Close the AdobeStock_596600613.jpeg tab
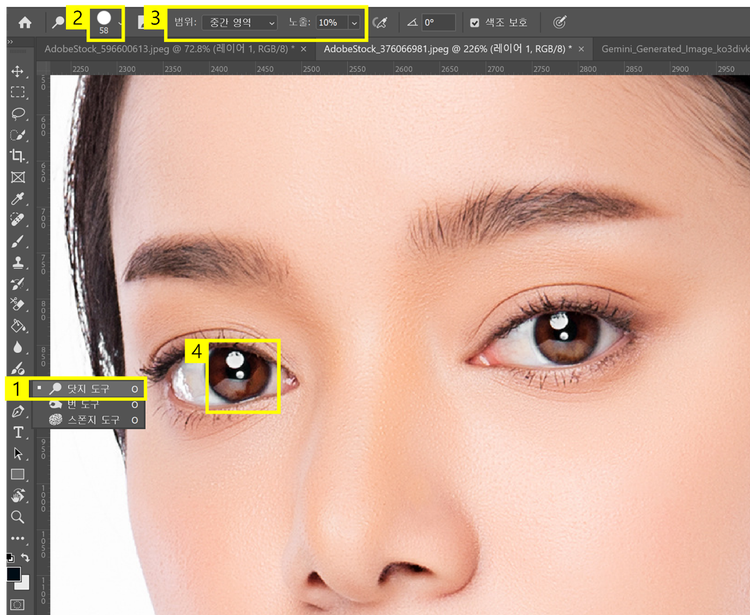Viewport: 750px width, 615px height. [303, 49]
